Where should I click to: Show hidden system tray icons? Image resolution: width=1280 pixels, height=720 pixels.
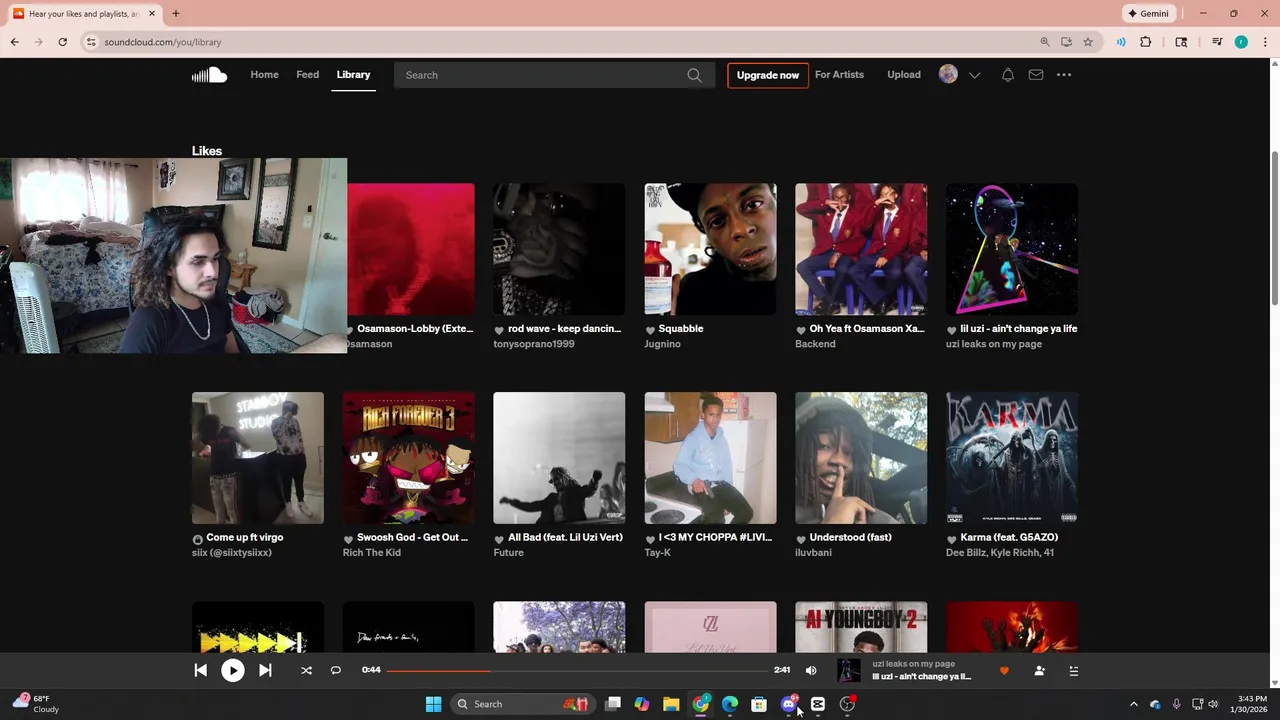coord(1133,704)
